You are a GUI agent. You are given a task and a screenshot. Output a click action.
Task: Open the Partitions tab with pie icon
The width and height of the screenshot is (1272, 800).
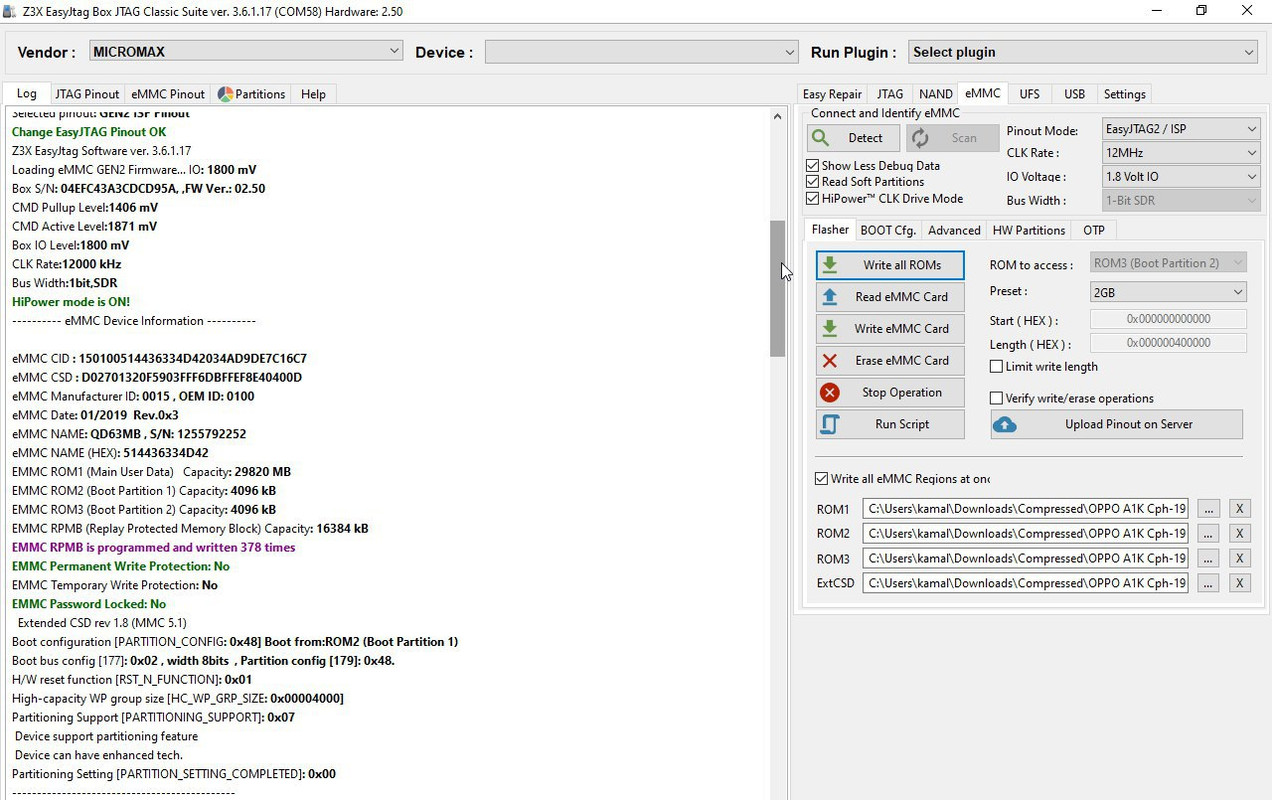252,94
